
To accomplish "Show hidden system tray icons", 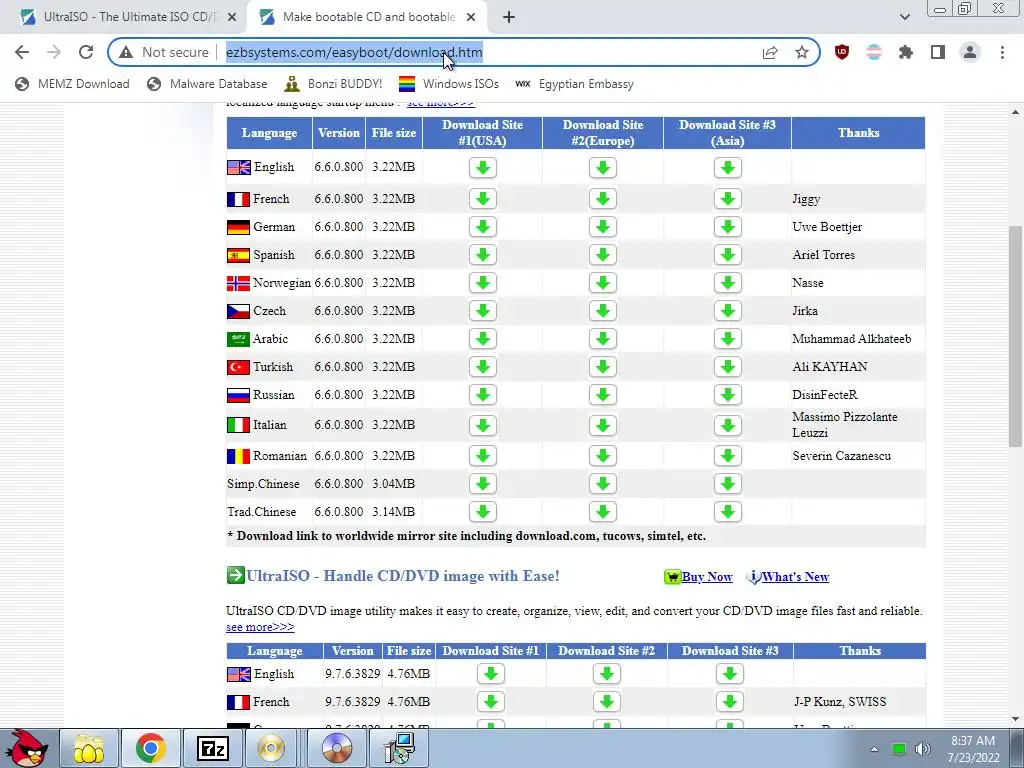I will pos(874,749).
